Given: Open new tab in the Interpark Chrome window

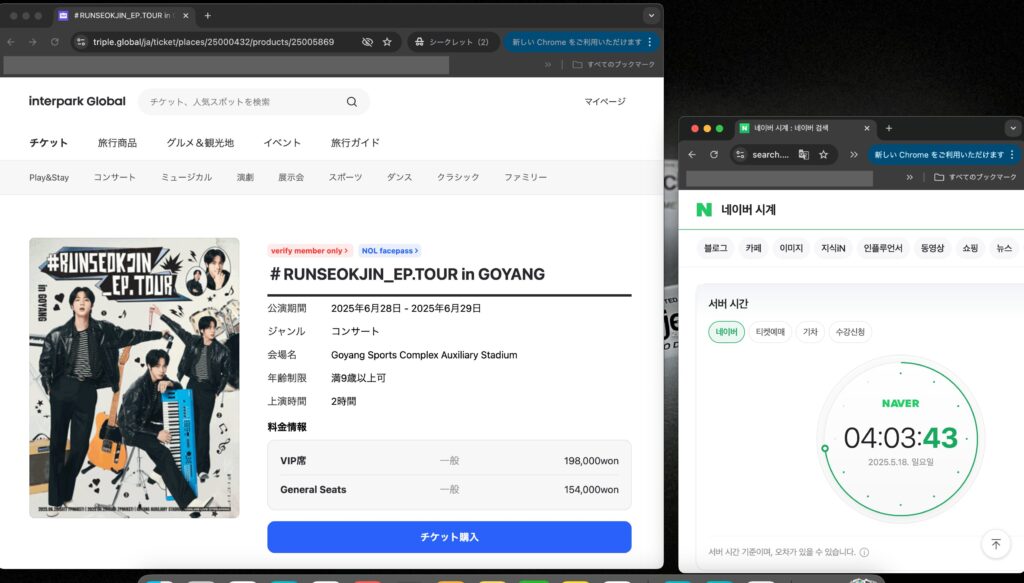Looking at the screenshot, I should point(208,16).
